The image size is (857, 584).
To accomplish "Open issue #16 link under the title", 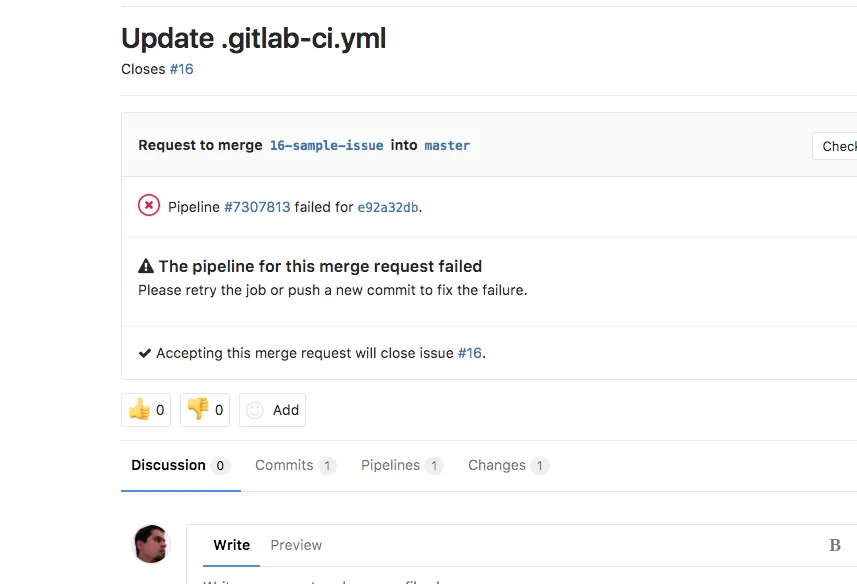I will 181,69.
